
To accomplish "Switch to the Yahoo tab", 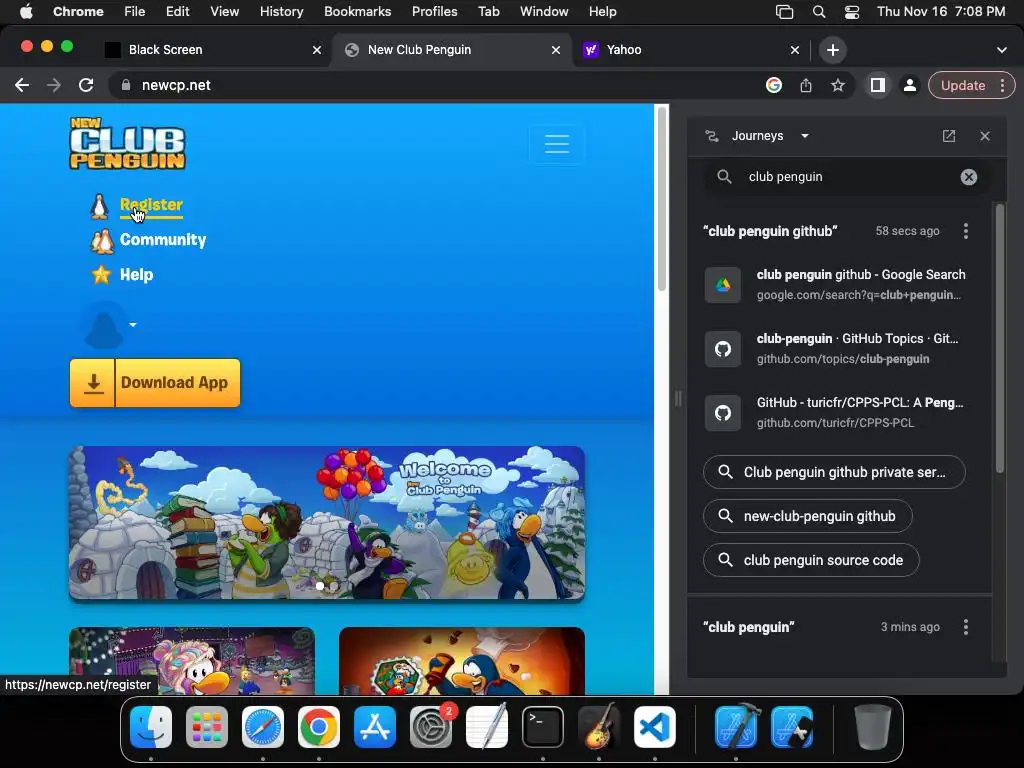I will click(690, 50).
